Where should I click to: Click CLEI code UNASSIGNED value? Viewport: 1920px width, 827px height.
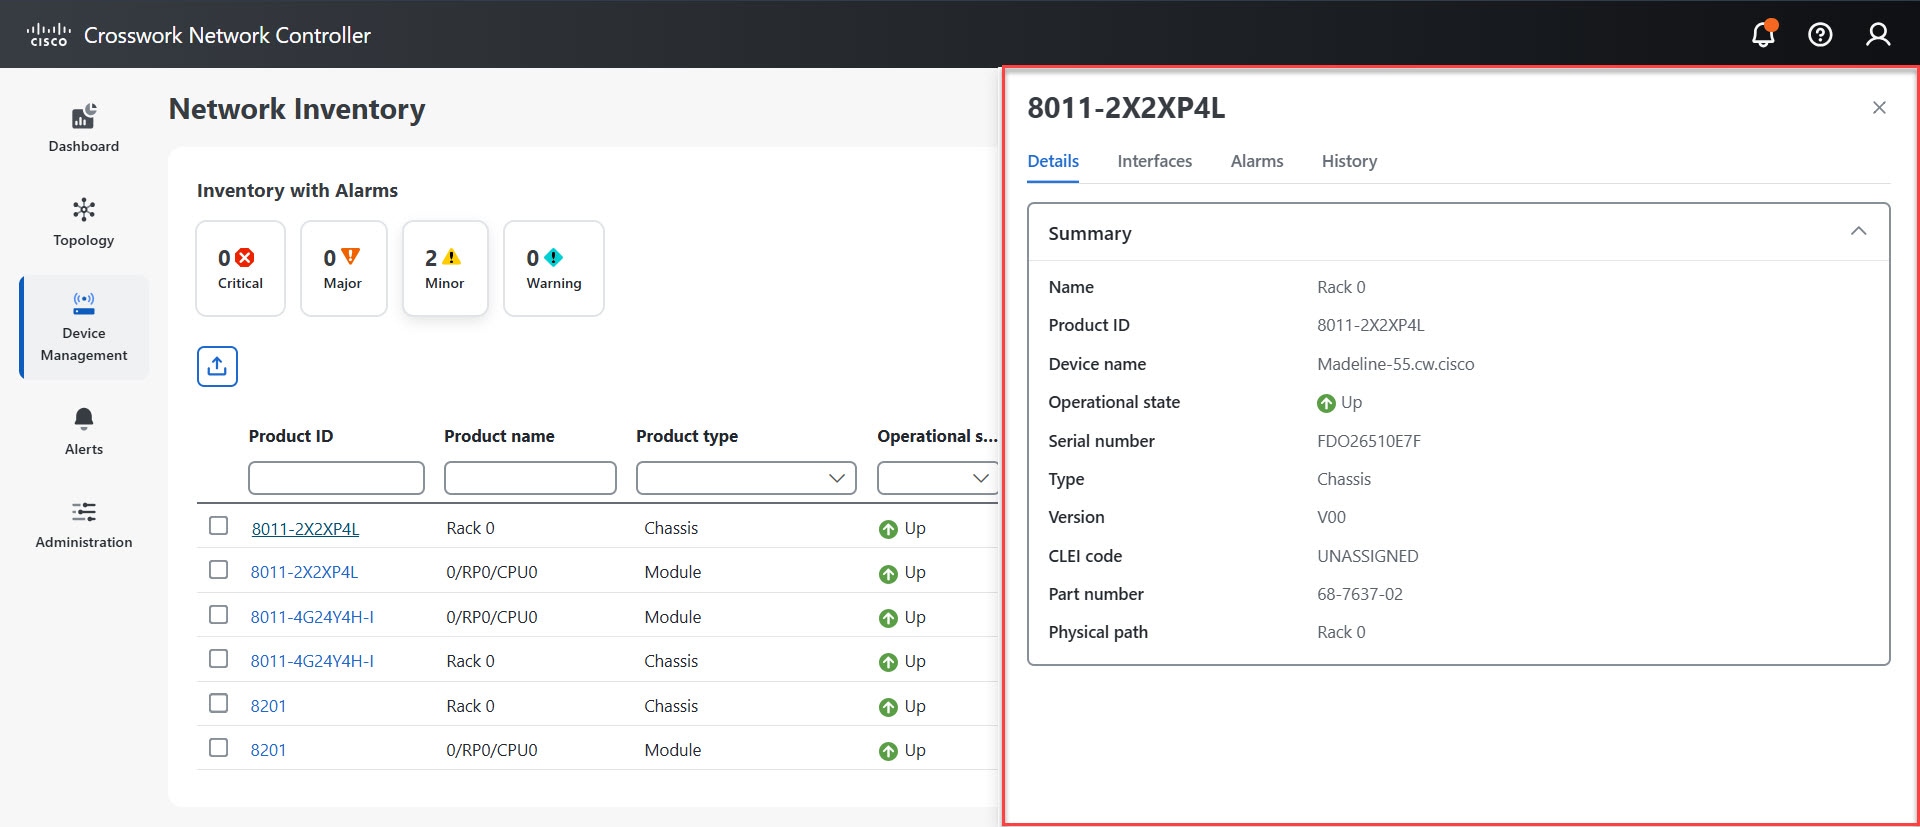click(x=1368, y=556)
